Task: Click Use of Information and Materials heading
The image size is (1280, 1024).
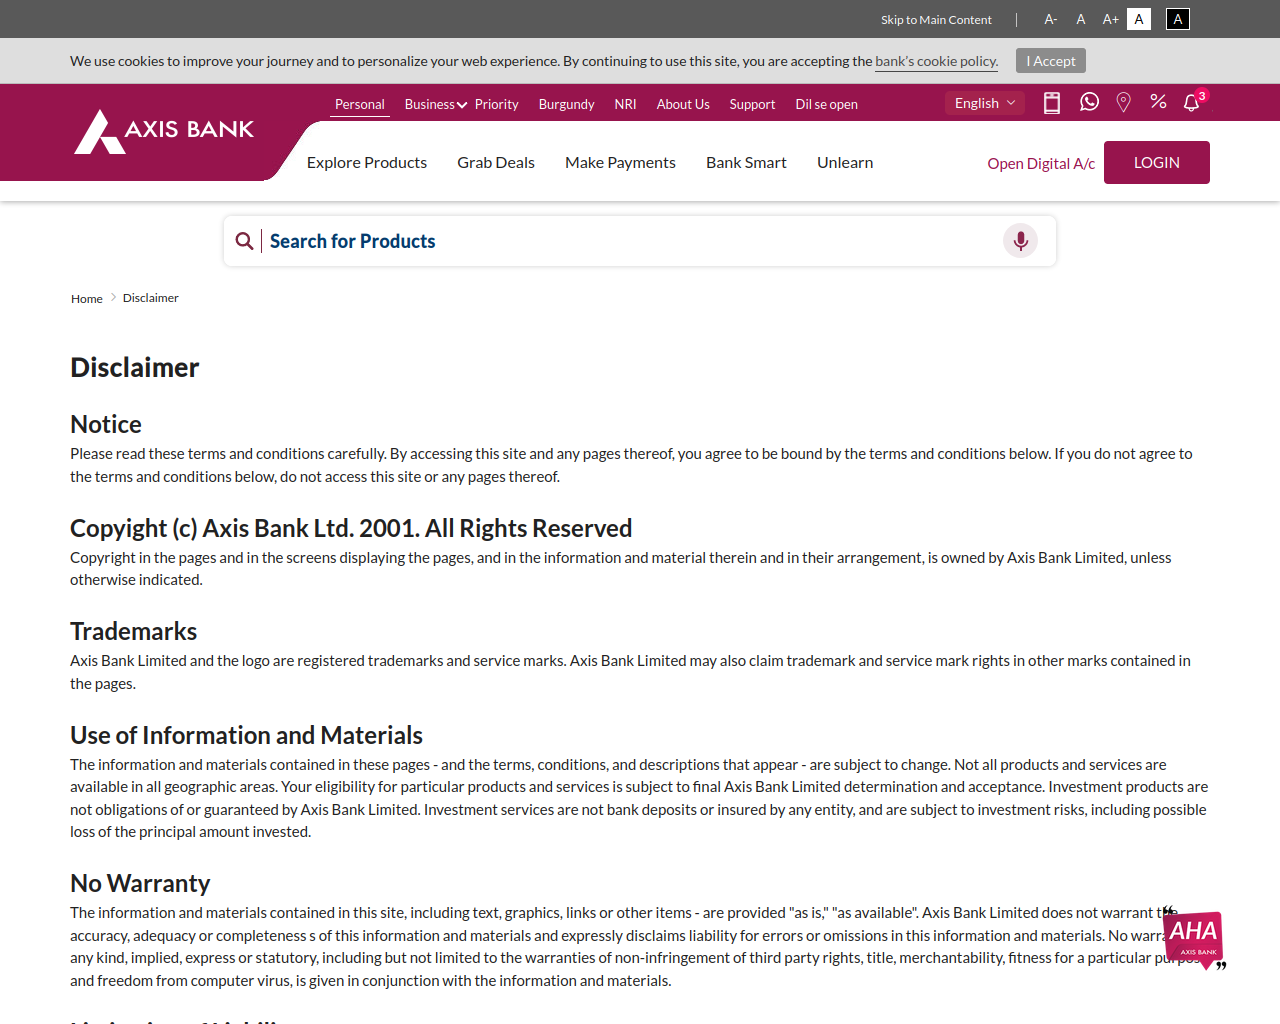Action: tap(247, 735)
